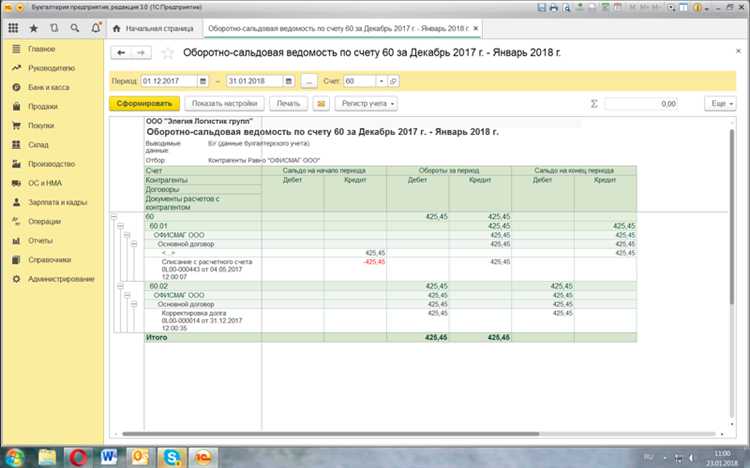The height and width of the screenshot is (468, 750).
Task: Collapse the 60.02 subaccount node
Action: point(121,286)
